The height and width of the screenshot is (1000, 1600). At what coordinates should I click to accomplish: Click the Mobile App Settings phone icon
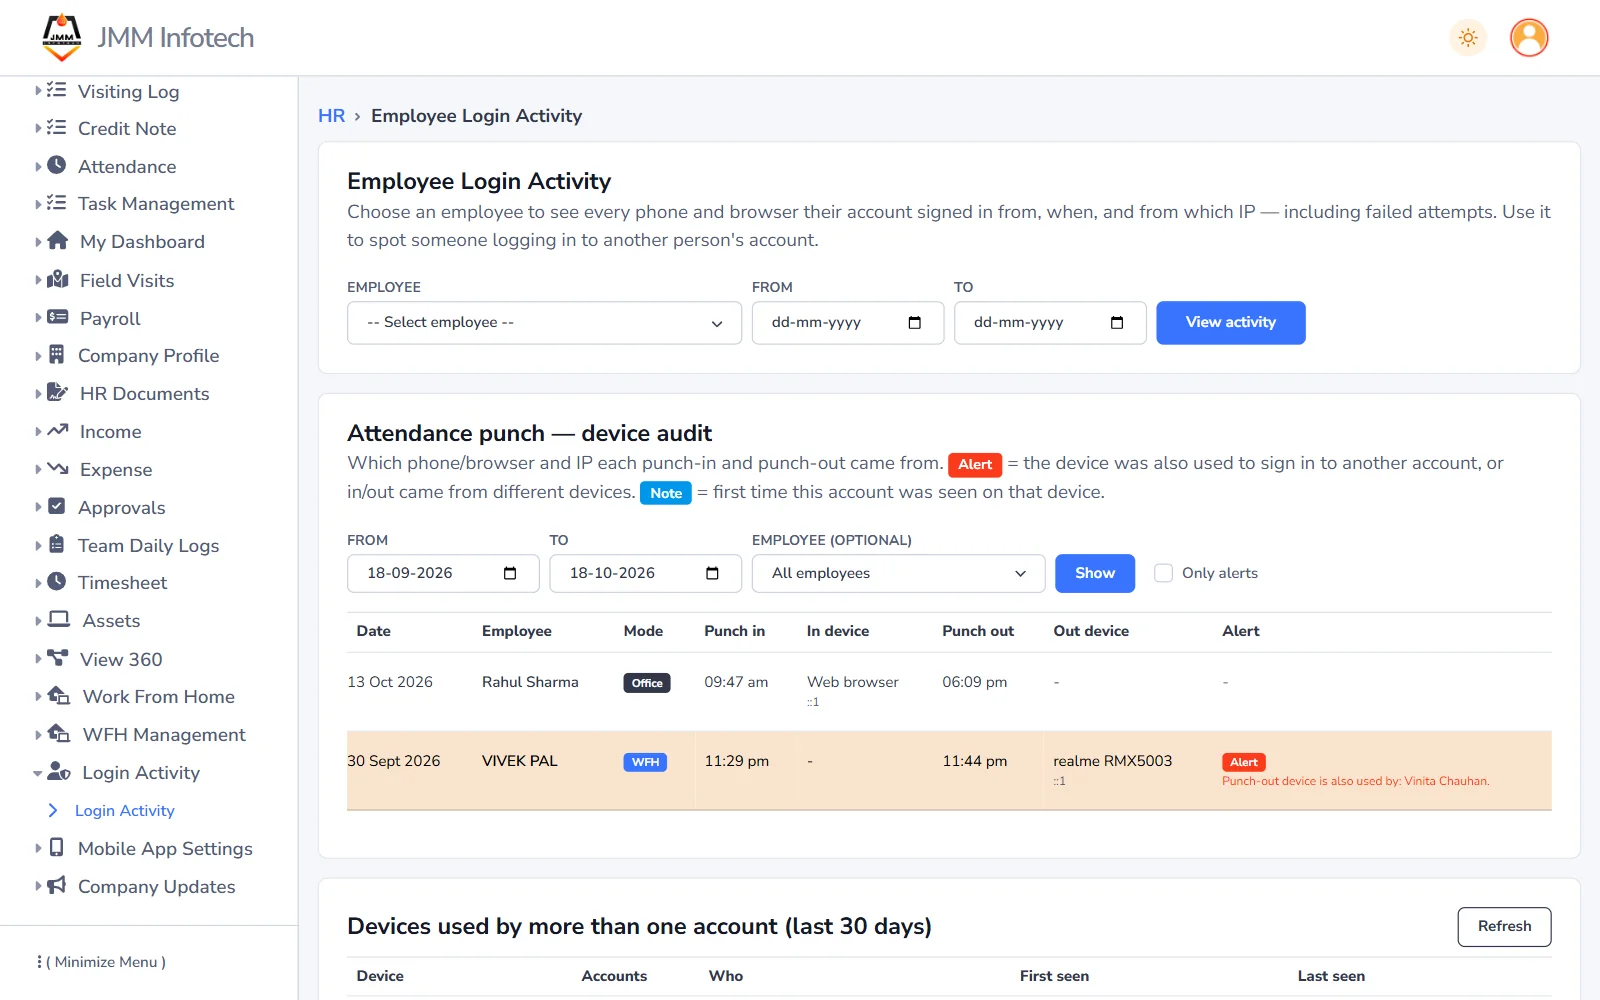(57, 847)
